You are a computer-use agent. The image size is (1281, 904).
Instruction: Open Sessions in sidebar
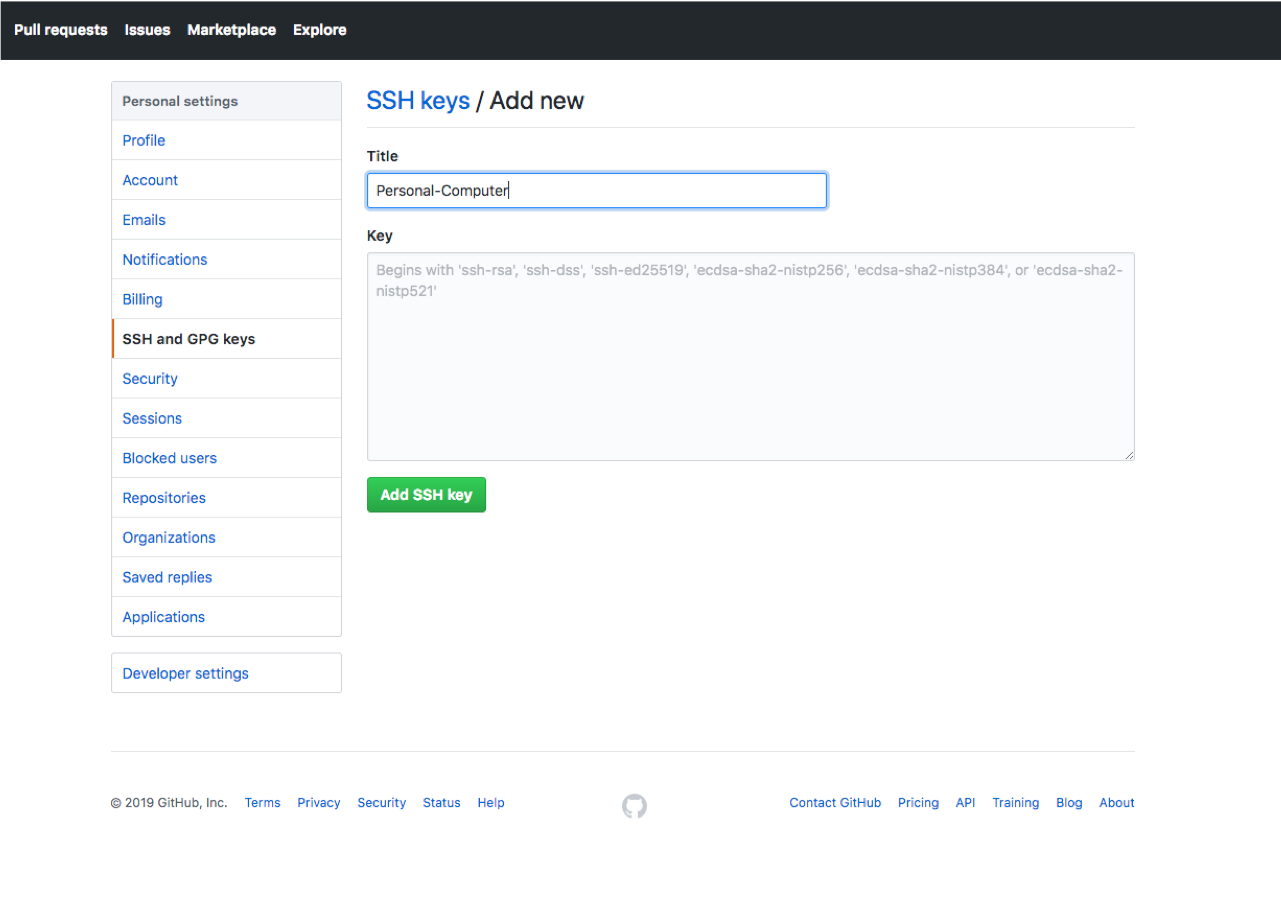[x=226, y=418]
